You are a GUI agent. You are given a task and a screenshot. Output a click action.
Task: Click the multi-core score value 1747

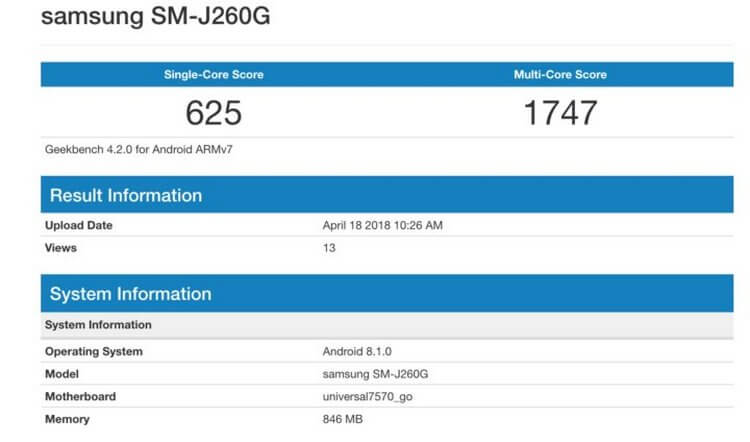point(559,112)
